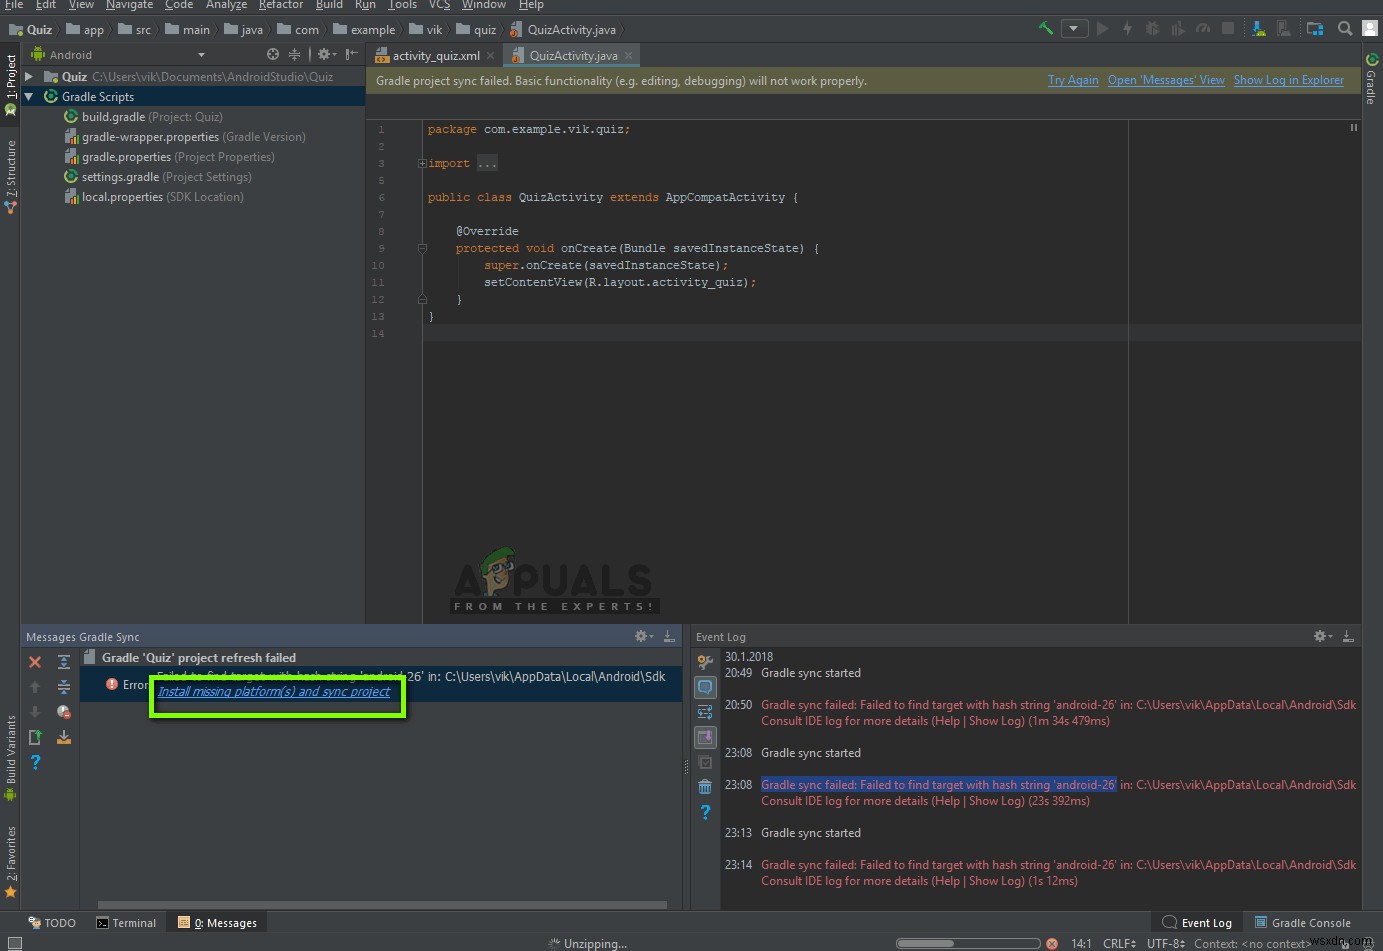
Task: Click the export Gradle Sync results icon
Action: 64,736
